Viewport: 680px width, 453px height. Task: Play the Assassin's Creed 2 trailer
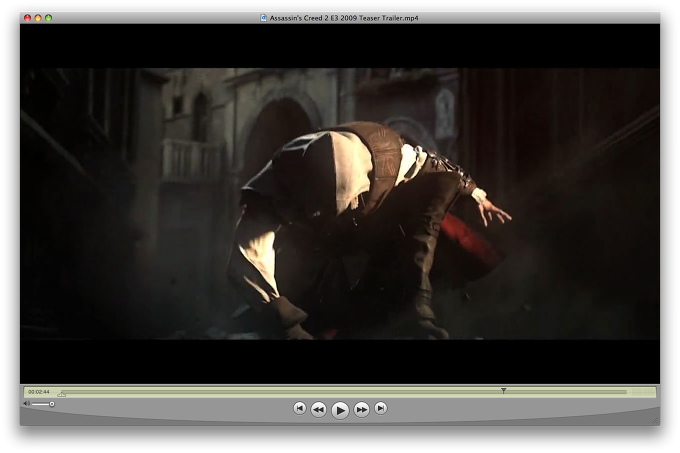tap(340, 410)
